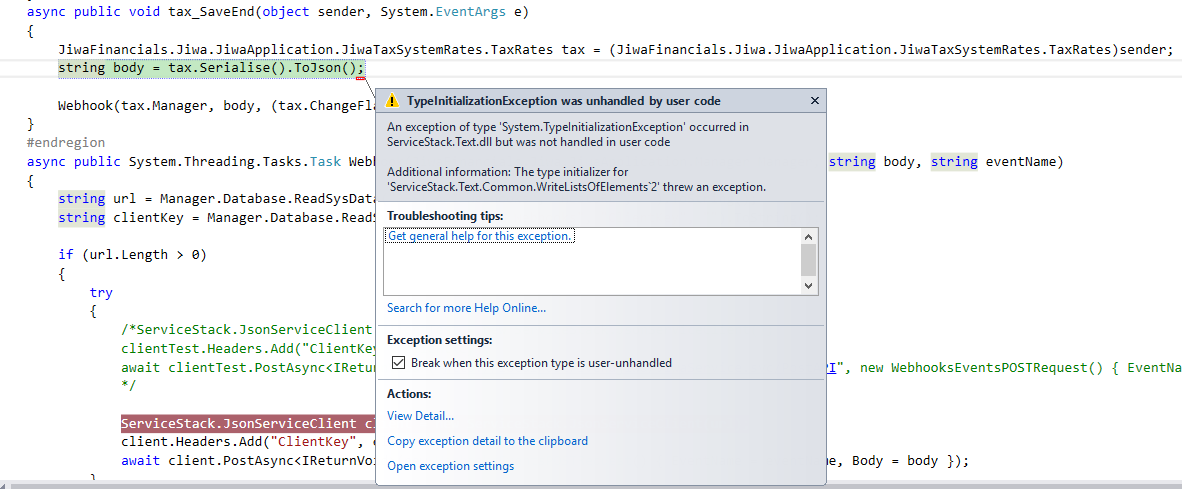Click the 'if (url.Length > 0)' statement
The height and width of the screenshot is (489, 1182).
click(131, 255)
